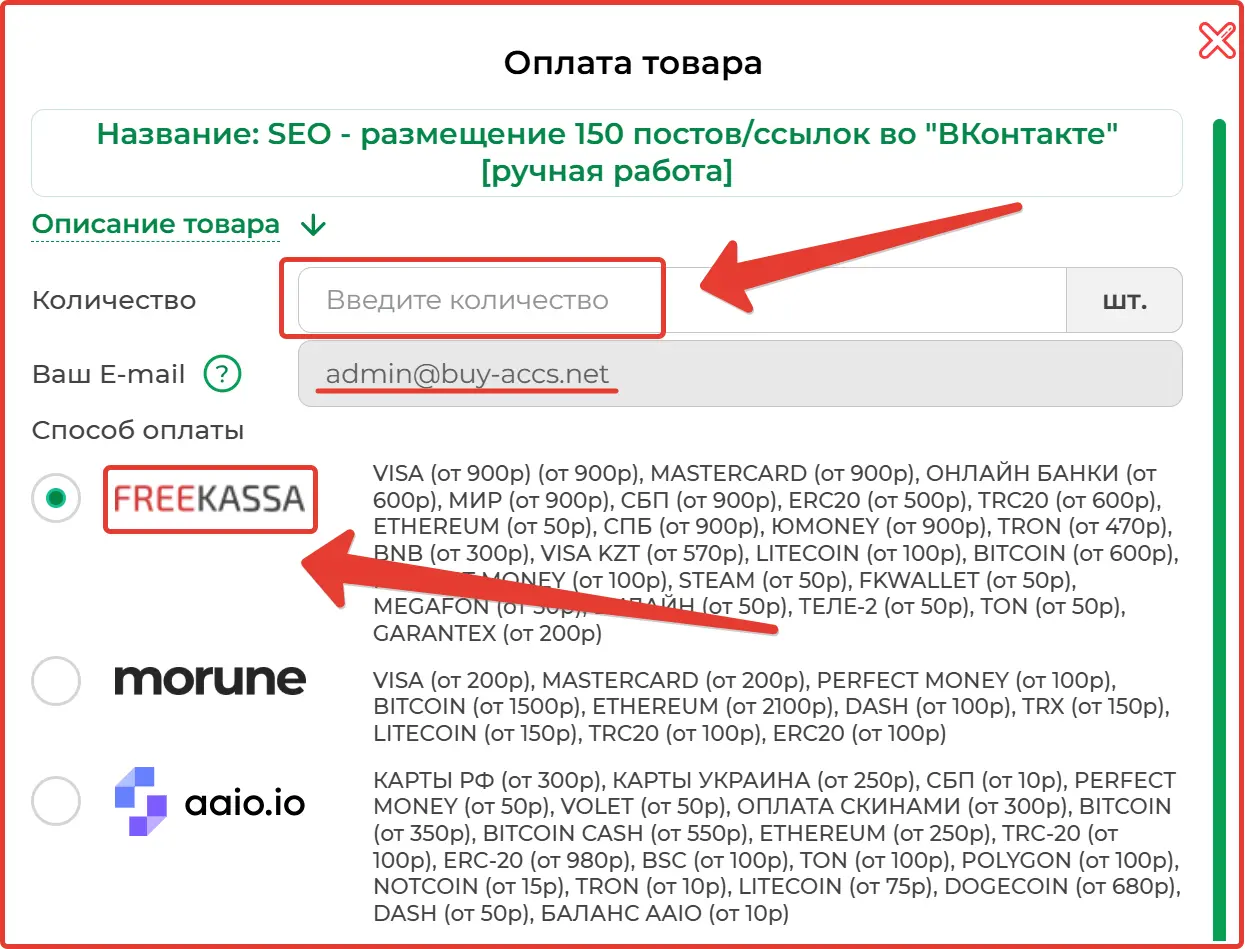Click the green down arrow beside Описание товара

[313, 225]
